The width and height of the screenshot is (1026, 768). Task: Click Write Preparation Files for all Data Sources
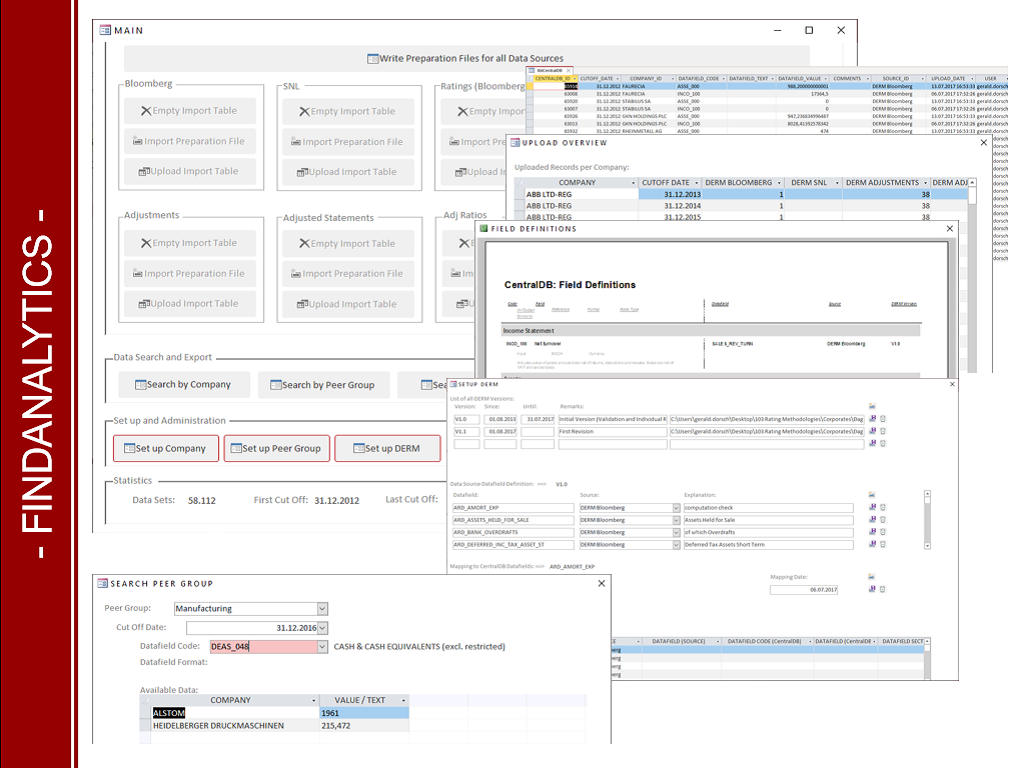point(465,58)
